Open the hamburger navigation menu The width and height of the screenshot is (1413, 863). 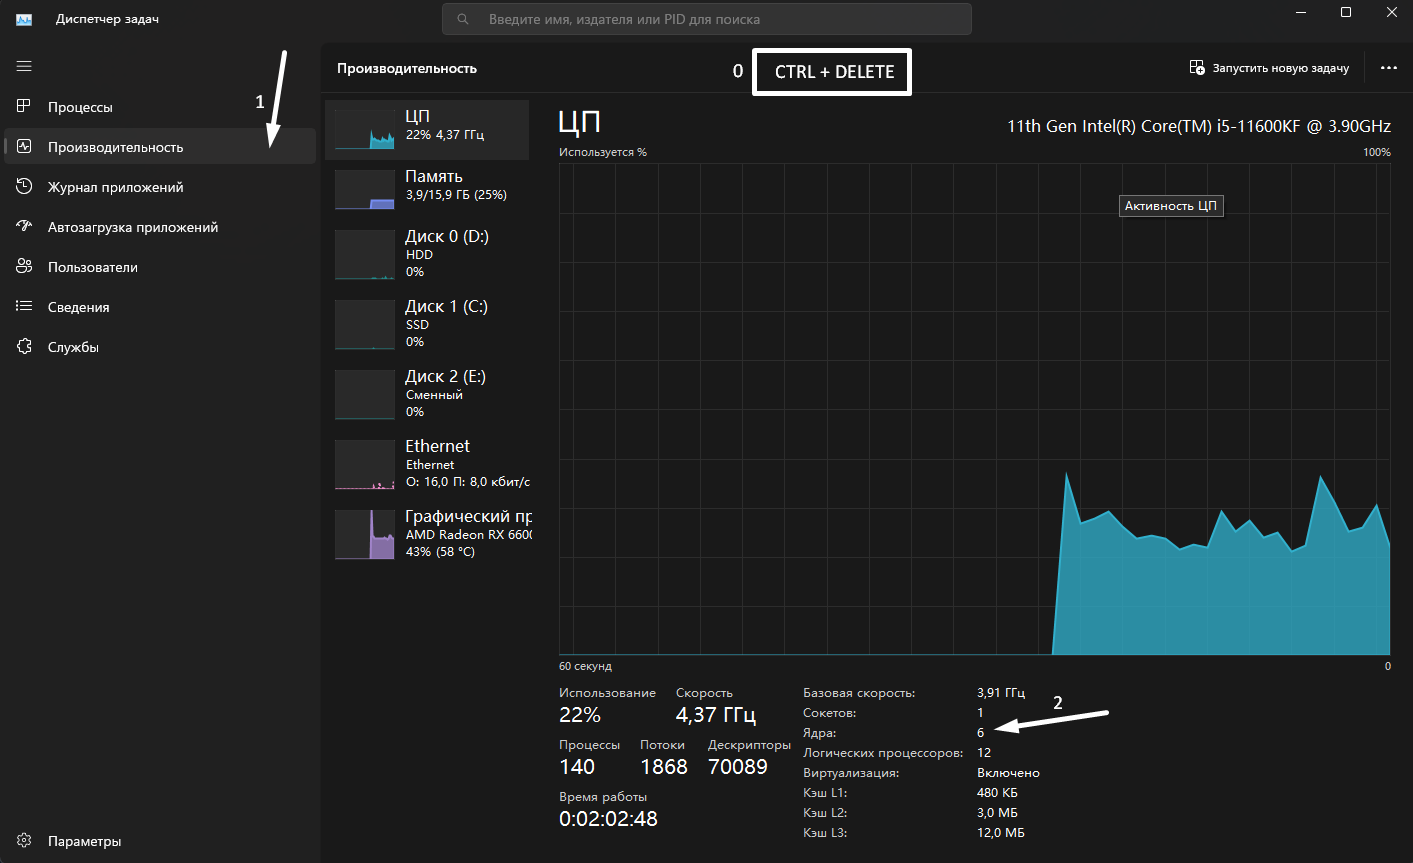[24, 66]
